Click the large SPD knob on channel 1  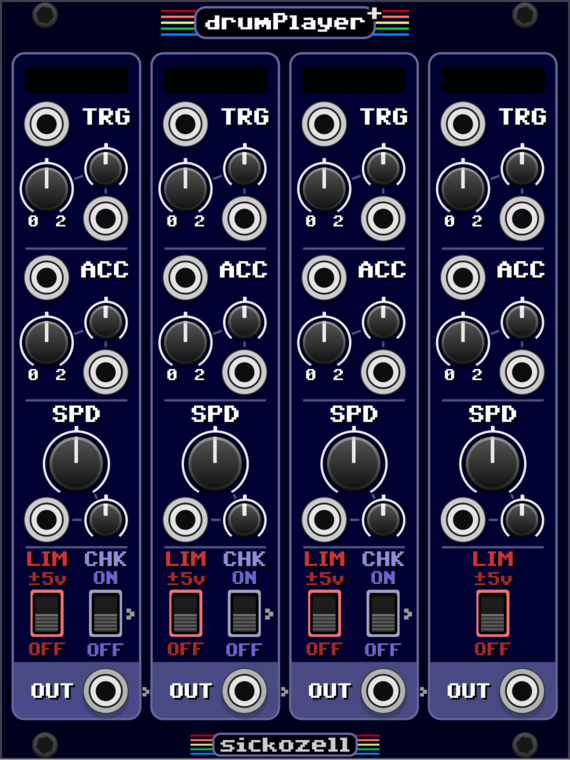[76, 463]
